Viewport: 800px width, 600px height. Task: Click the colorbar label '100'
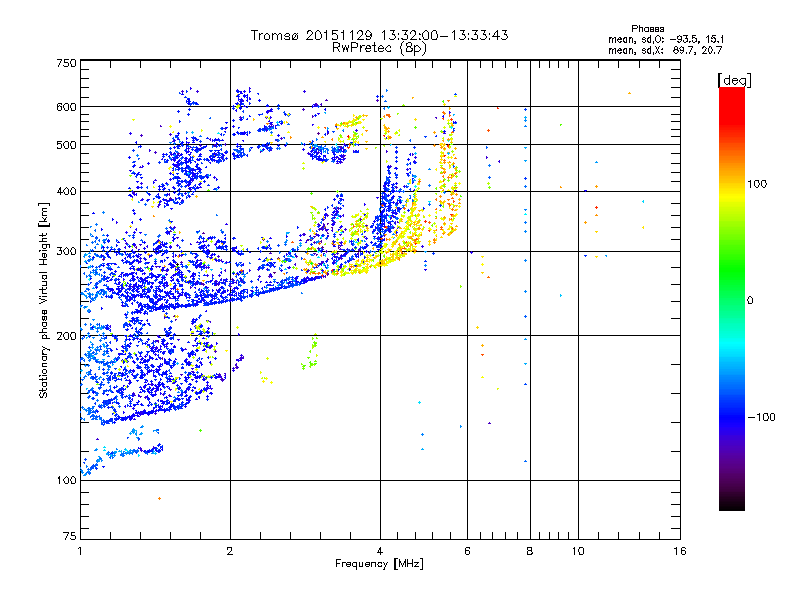[757, 184]
